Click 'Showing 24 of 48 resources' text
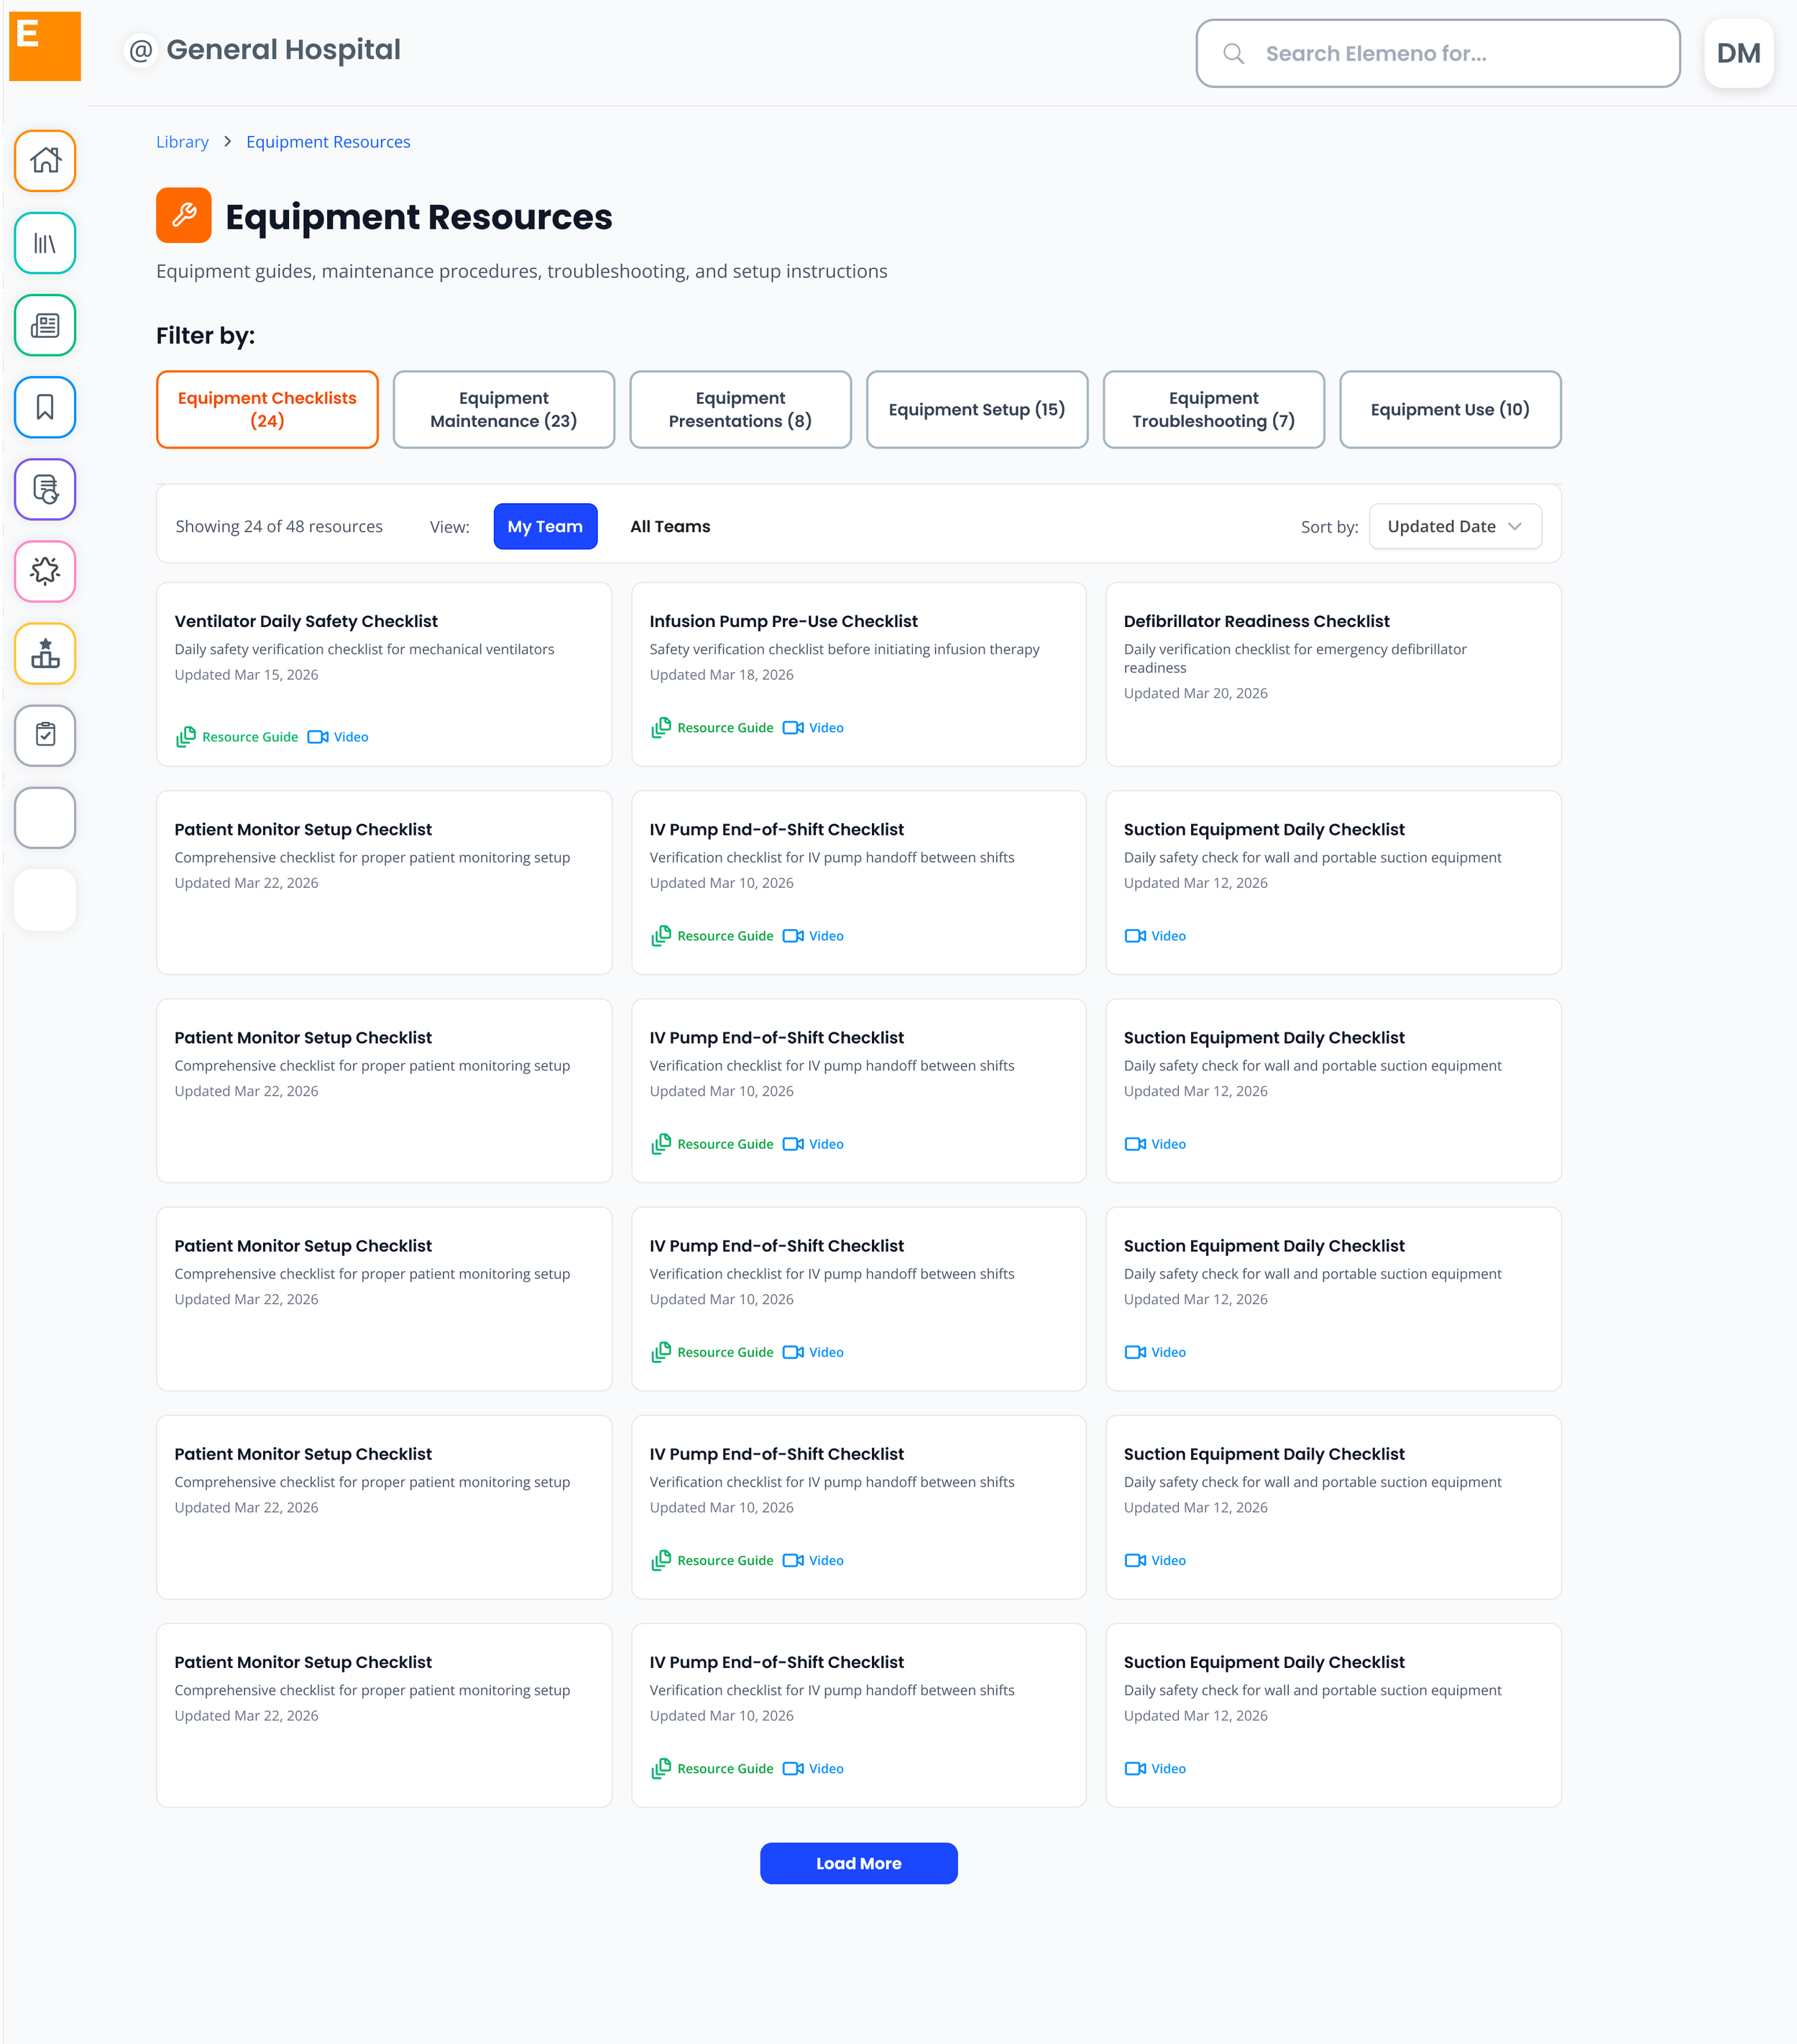Viewport: 1797px width, 2044px height. (279, 527)
